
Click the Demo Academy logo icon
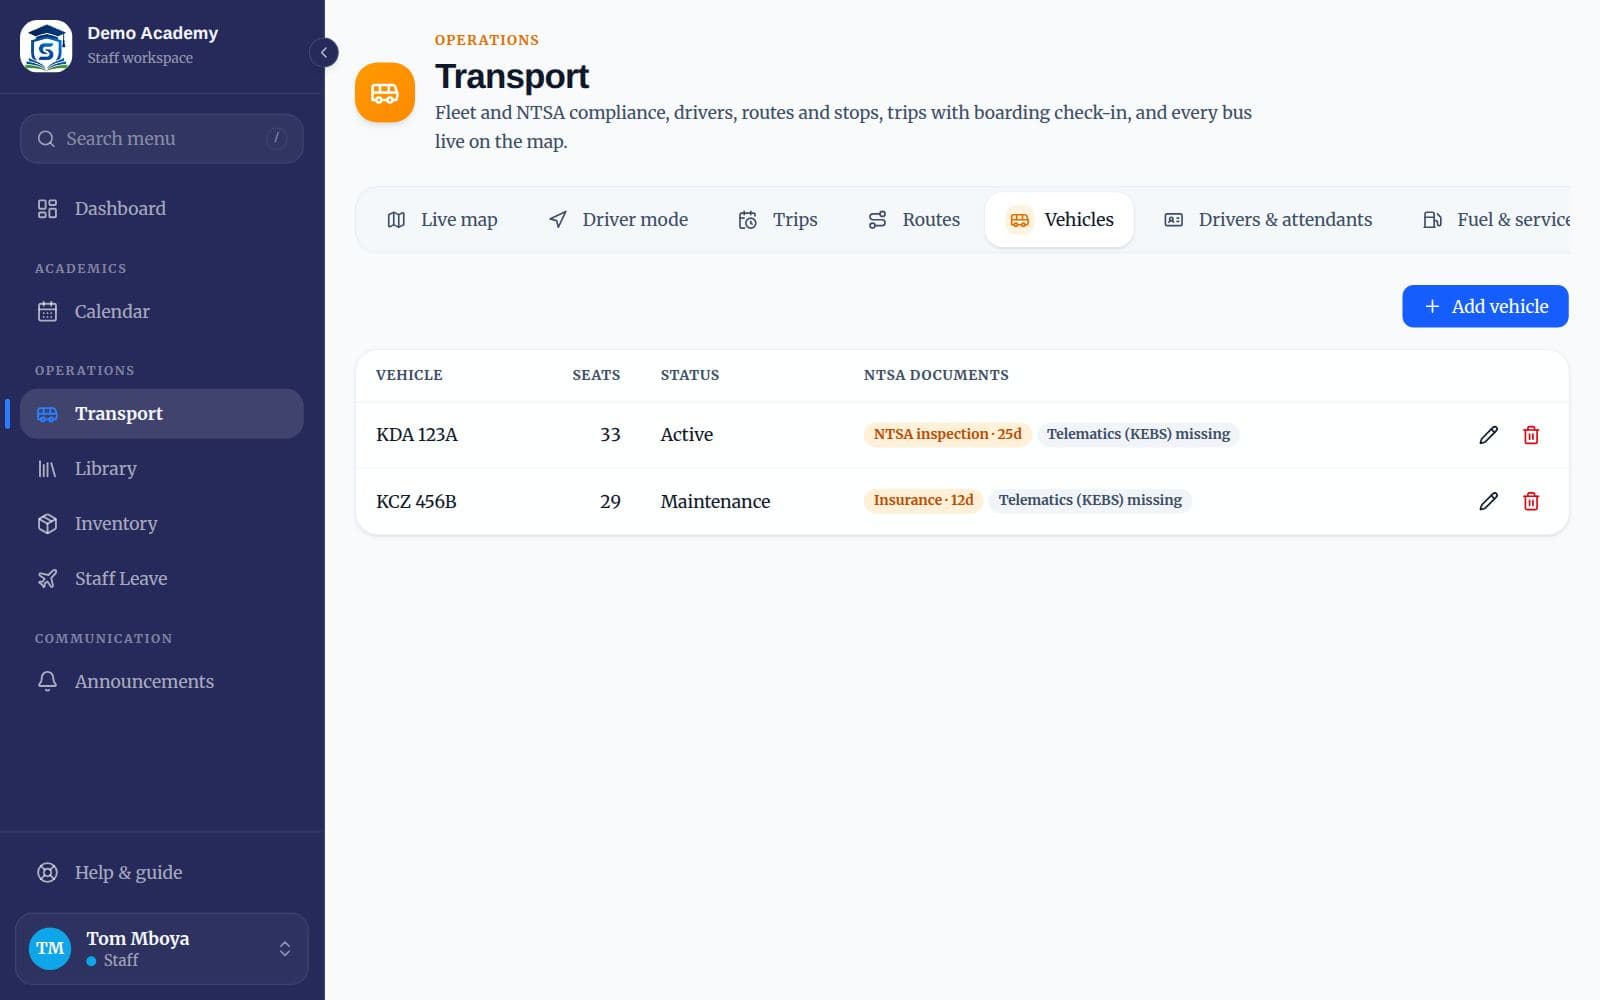(x=46, y=46)
